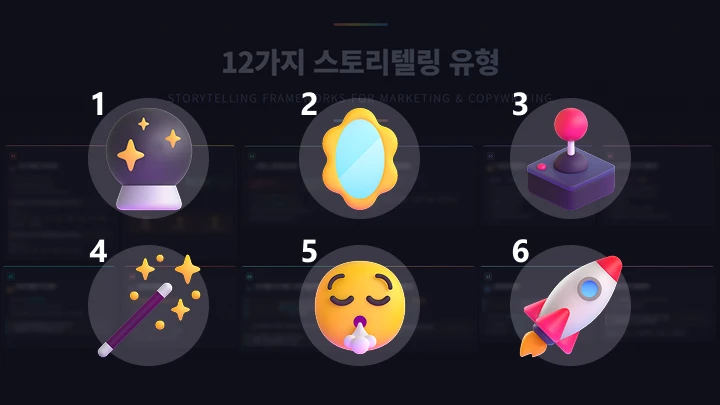Select the sleepy face emoji icon
Screen dimensions: 720x405
pos(360,307)
